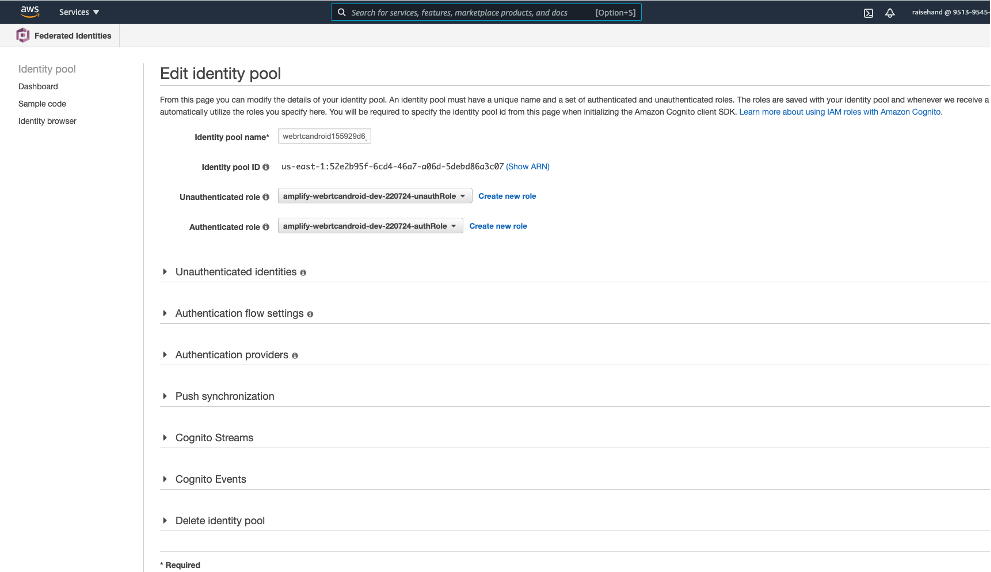Create new role for Unauthenticated role
Screen dimensions: 991x572
pyautogui.click(x=507, y=197)
